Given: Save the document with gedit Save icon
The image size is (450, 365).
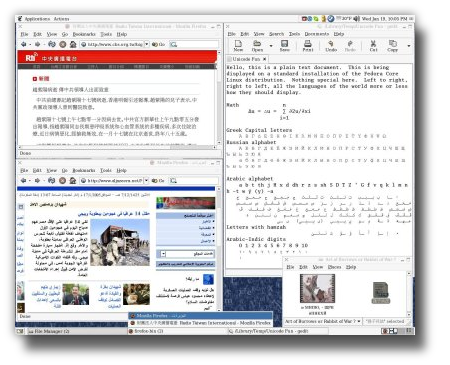Looking at the screenshot, I should (x=284, y=46).
